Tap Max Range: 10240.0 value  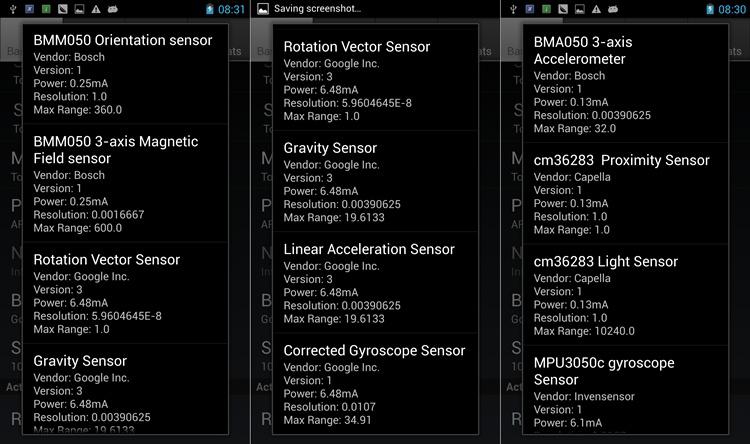pos(584,331)
